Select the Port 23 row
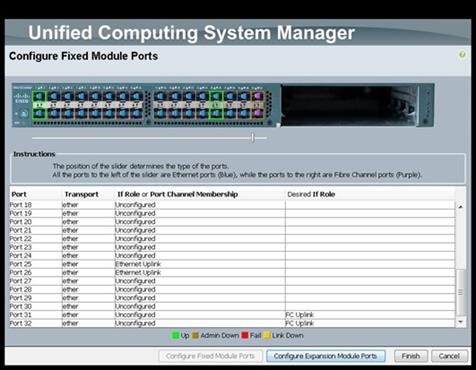476x370 pixels. (x=232, y=247)
